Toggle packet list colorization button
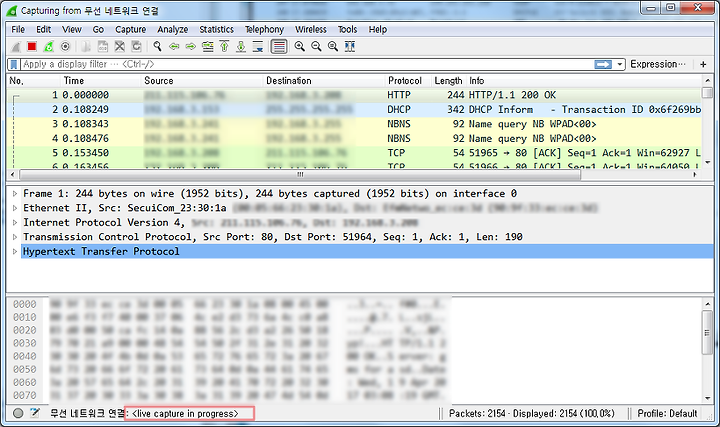The height and width of the screenshot is (427, 720). coord(279,46)
